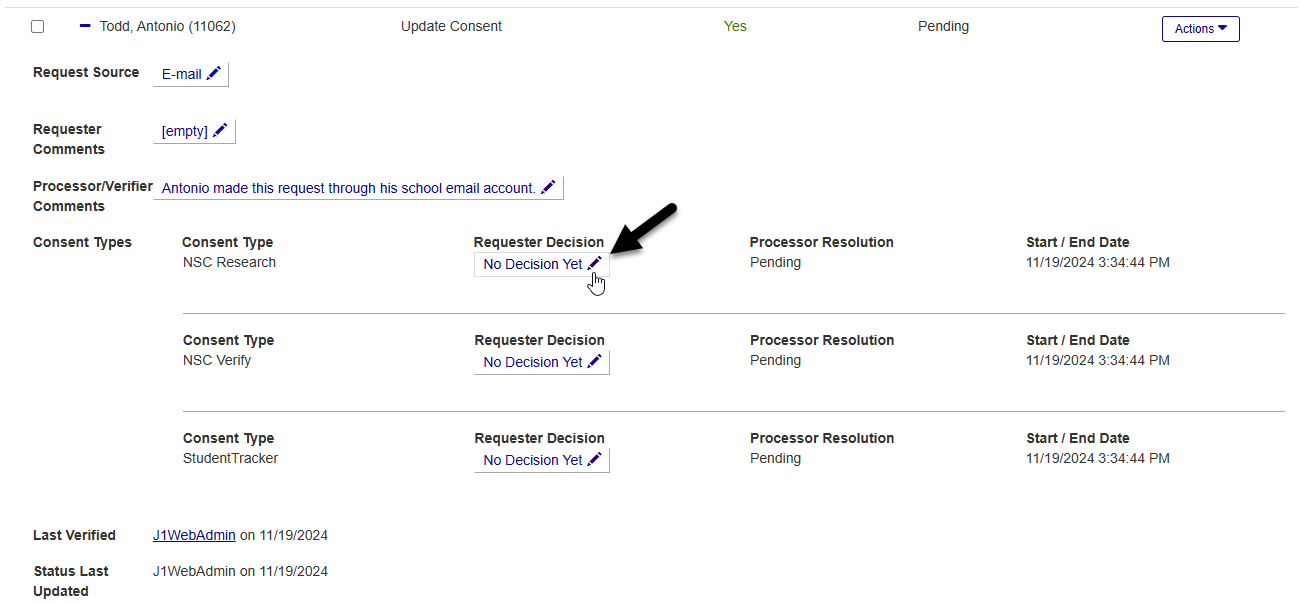The image size is (1302, 604).
Task: Click the Update Consent request type text
Action: (451, 27)
